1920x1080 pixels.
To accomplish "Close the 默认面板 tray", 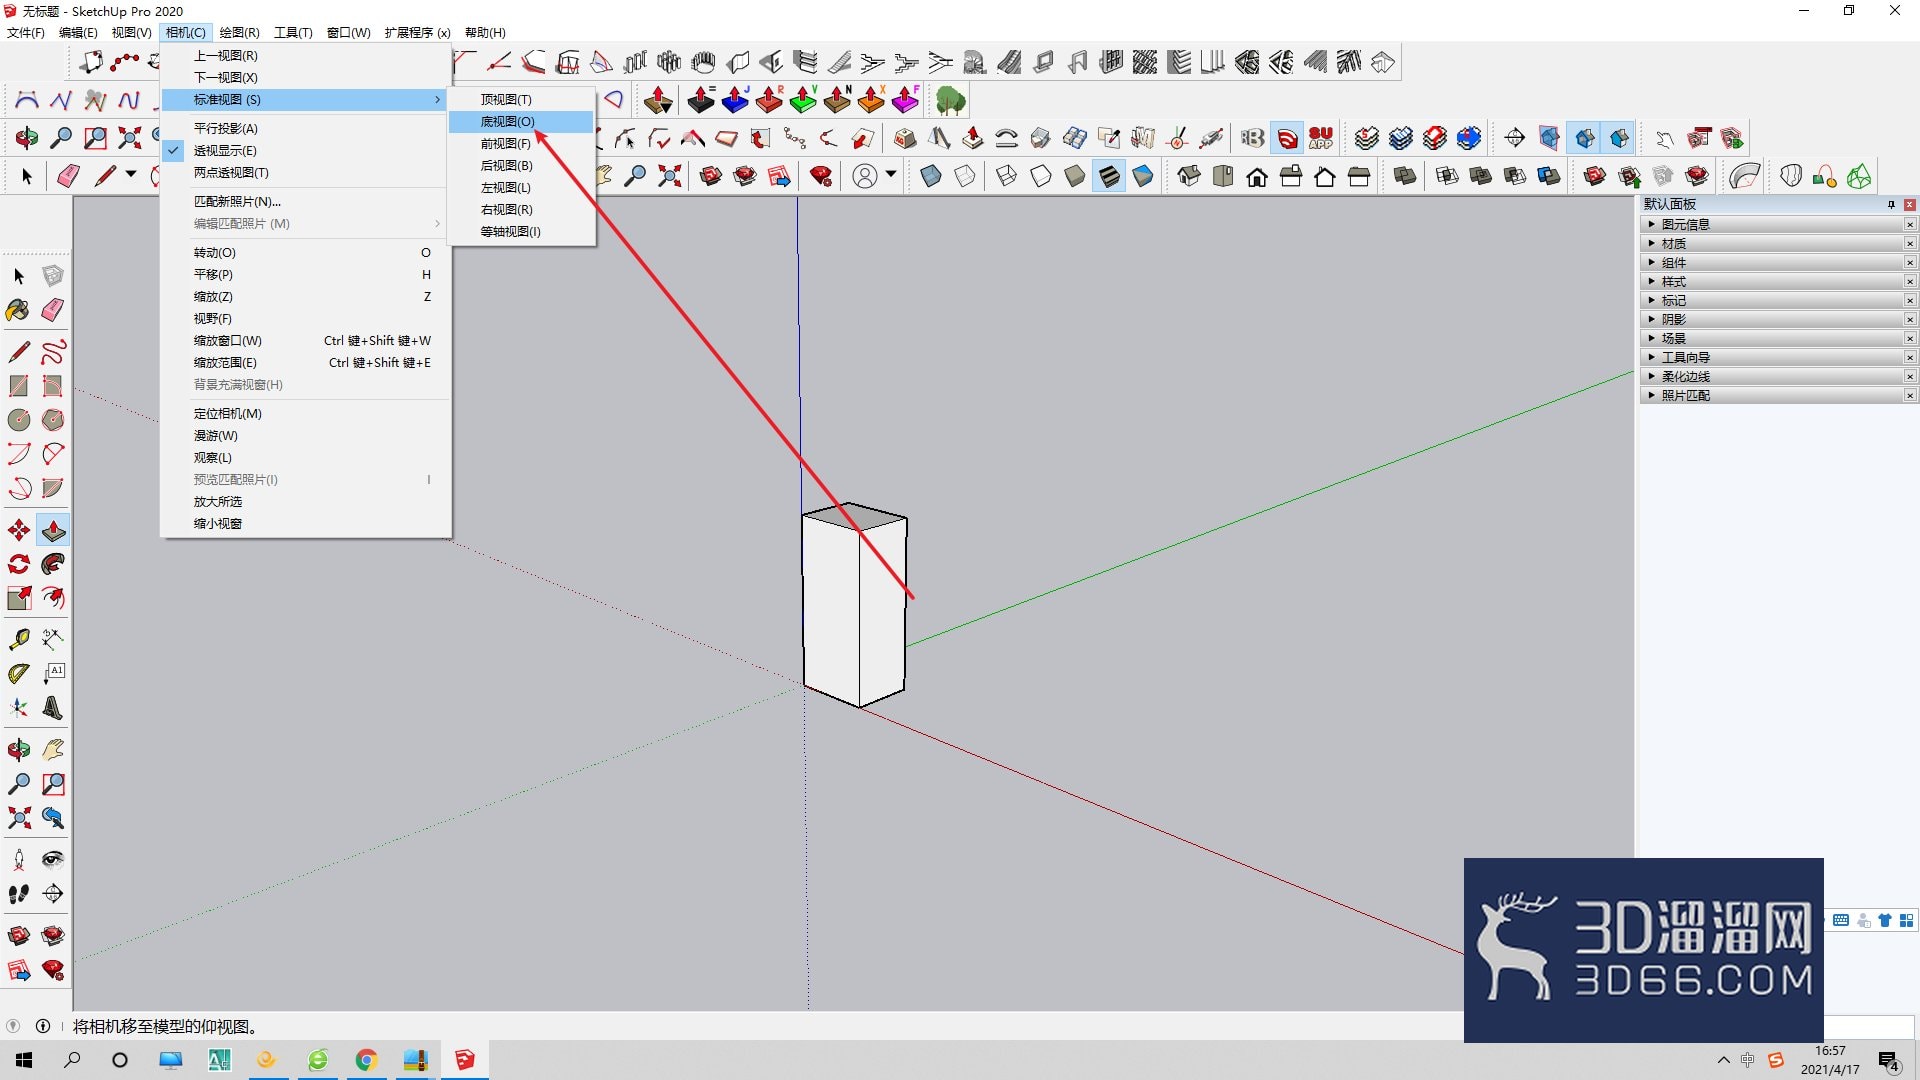I will [1909, 204].
